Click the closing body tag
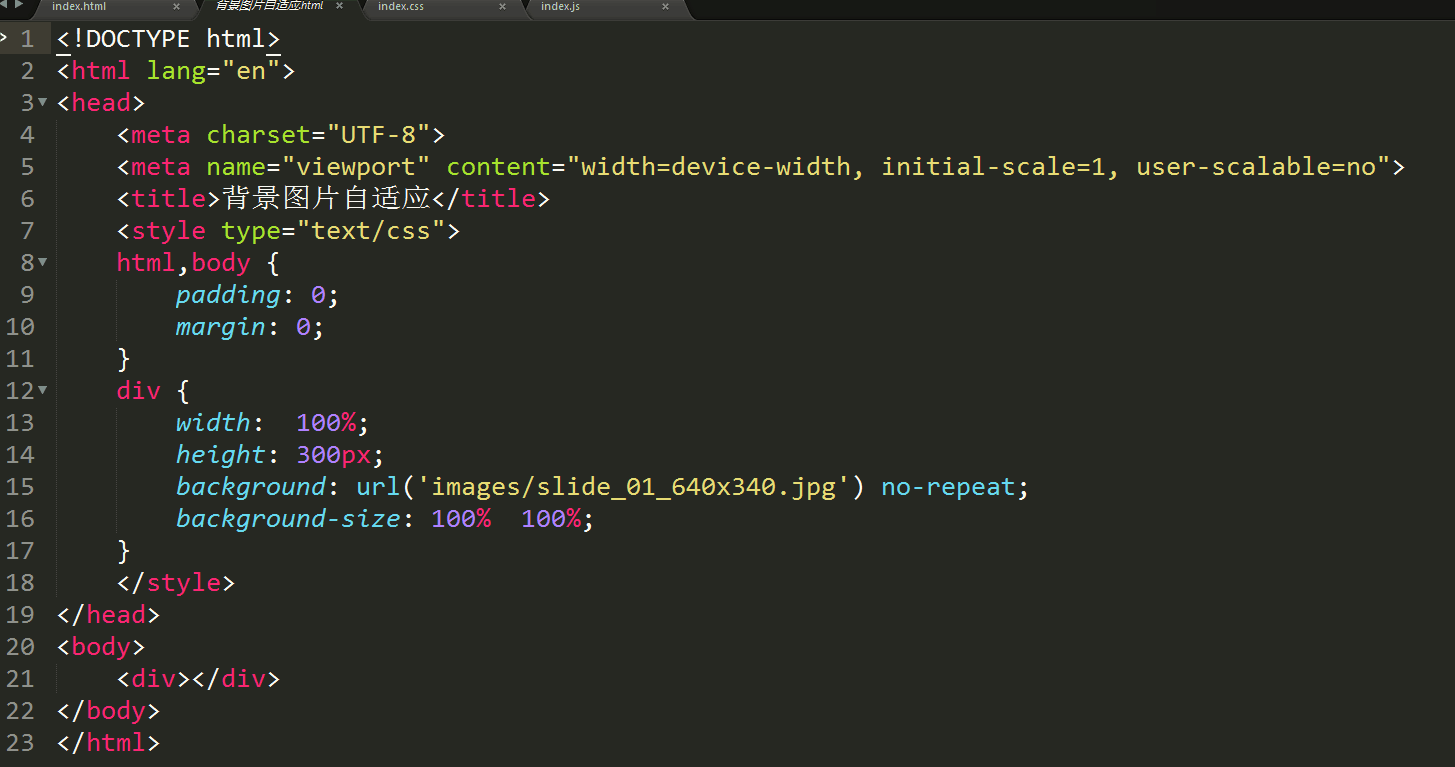The width and height of the screenshot is (1455, 767). pos(108,711)
